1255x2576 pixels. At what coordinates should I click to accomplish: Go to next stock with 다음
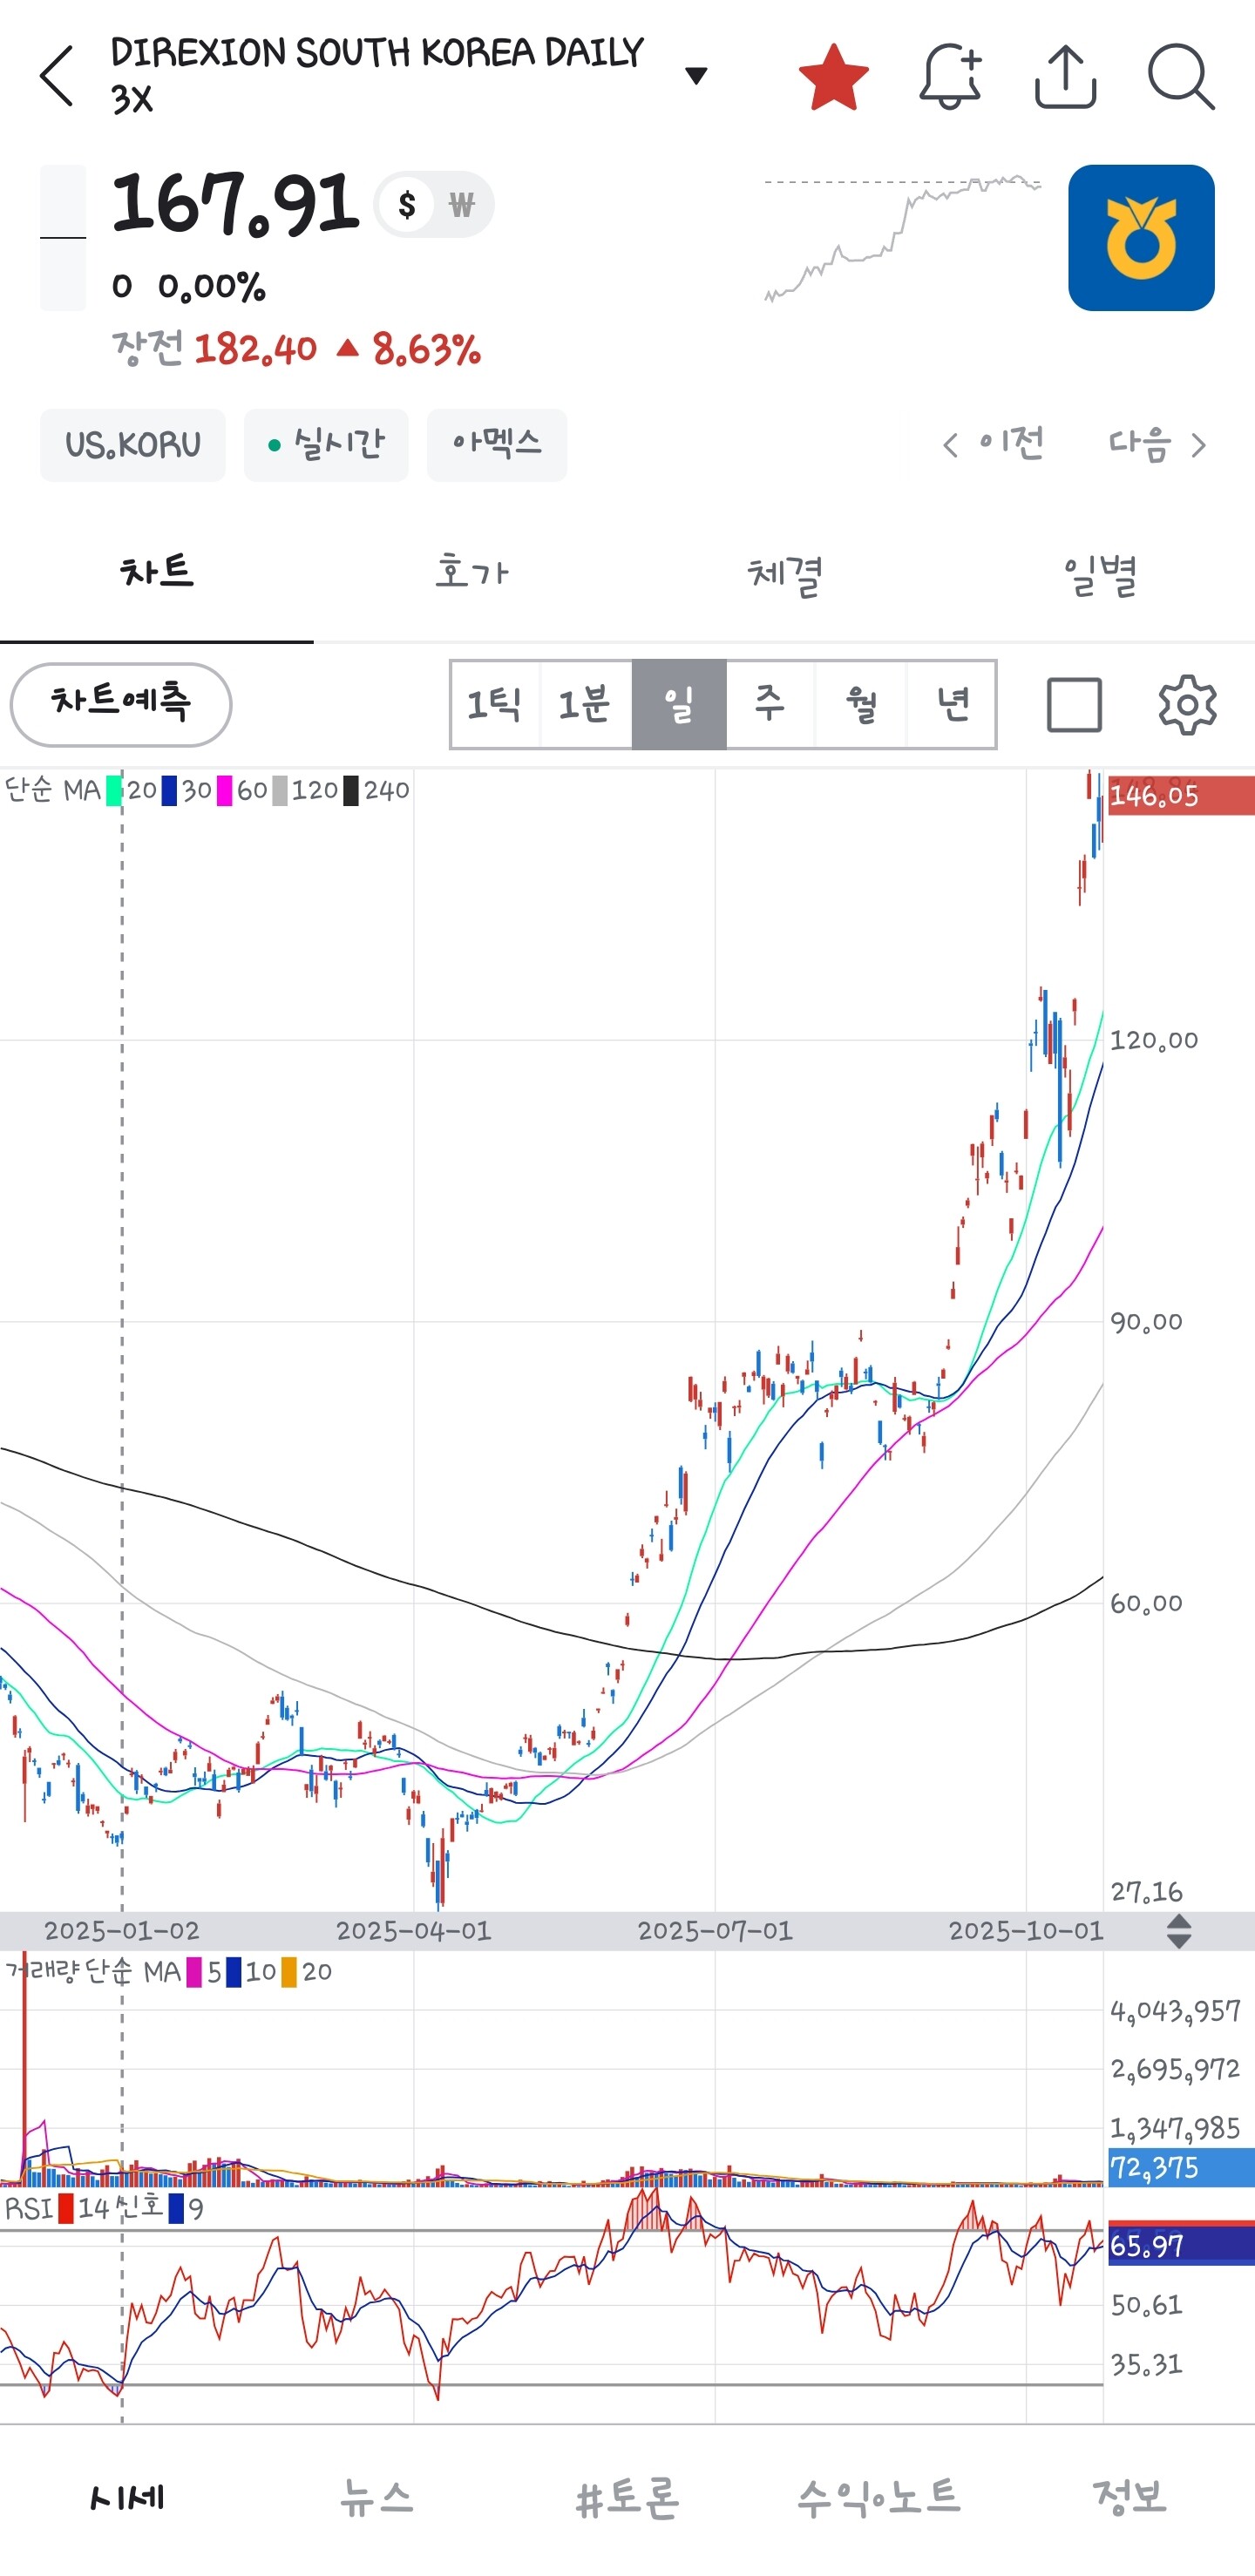click(x=1158, y=444)
